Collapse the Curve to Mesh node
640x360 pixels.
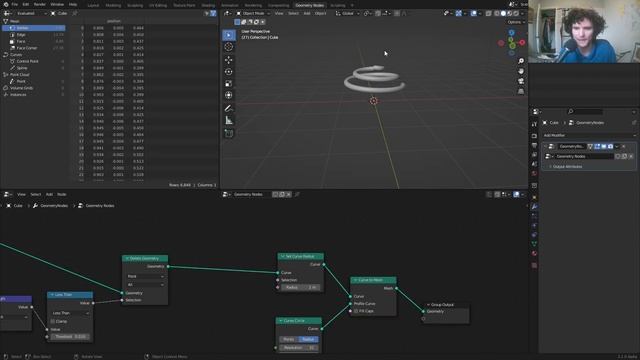[355, 280]
